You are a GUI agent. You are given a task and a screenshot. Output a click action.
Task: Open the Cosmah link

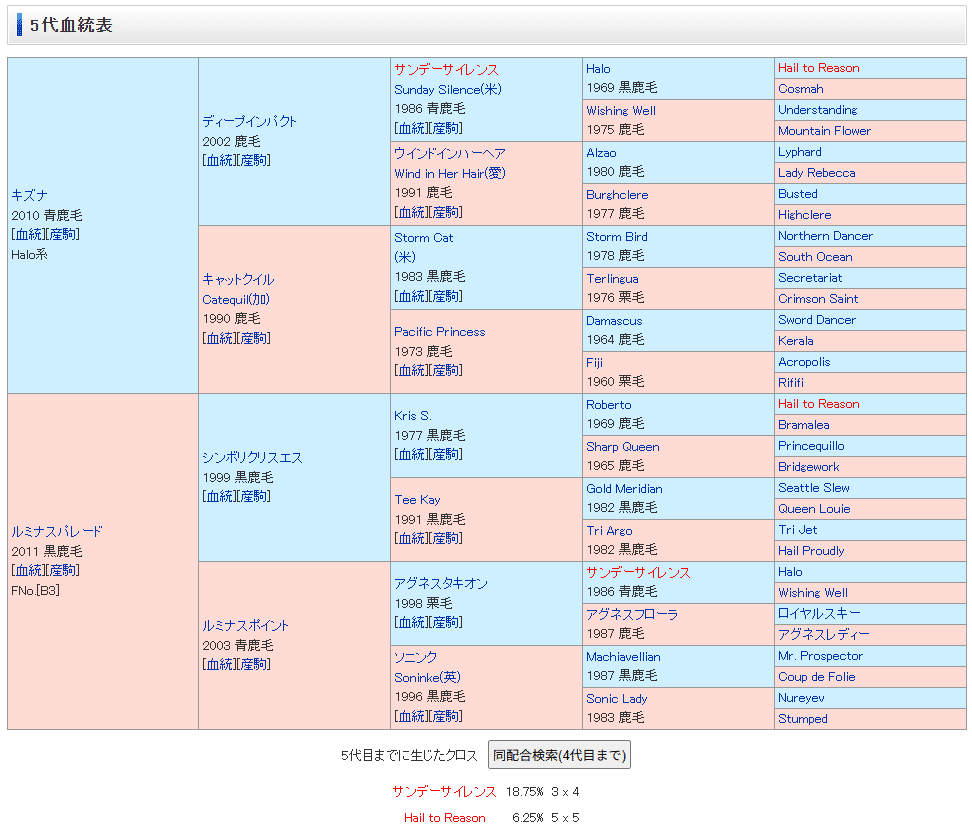[801, 89]
